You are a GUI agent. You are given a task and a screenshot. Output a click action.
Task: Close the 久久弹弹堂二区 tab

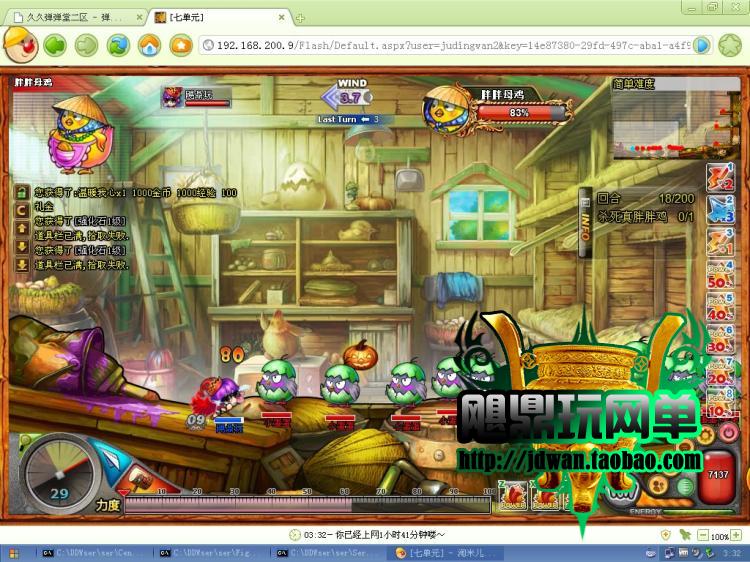pos(139,18)
